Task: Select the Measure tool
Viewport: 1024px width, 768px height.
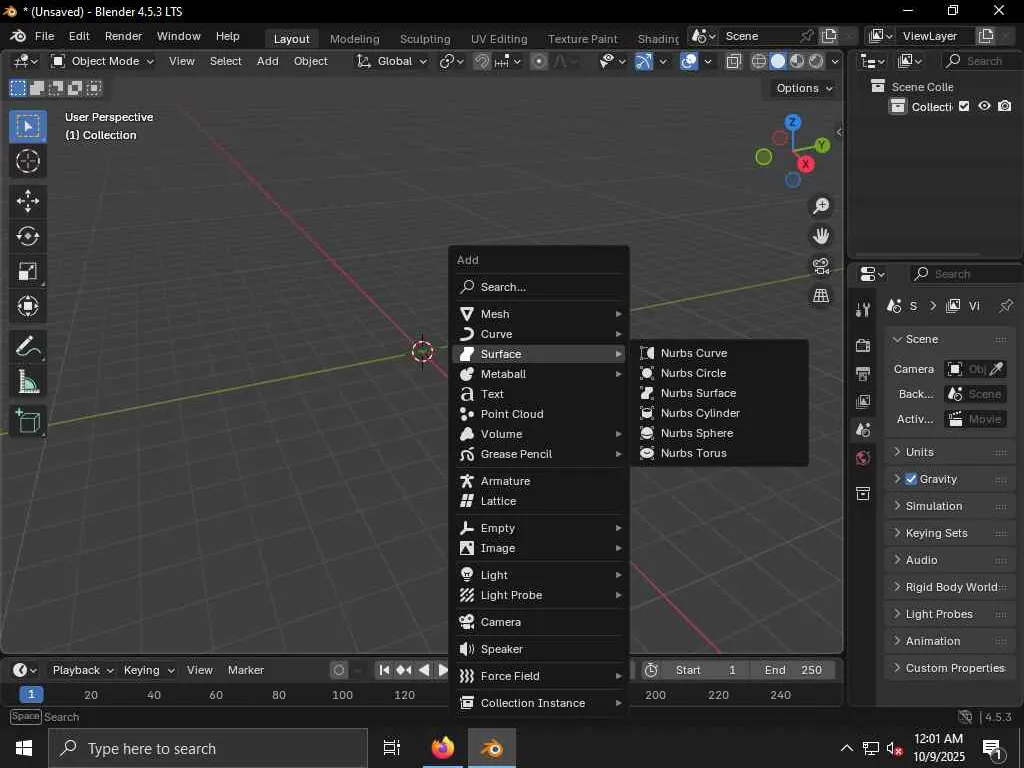Action: tap(27, 381)
